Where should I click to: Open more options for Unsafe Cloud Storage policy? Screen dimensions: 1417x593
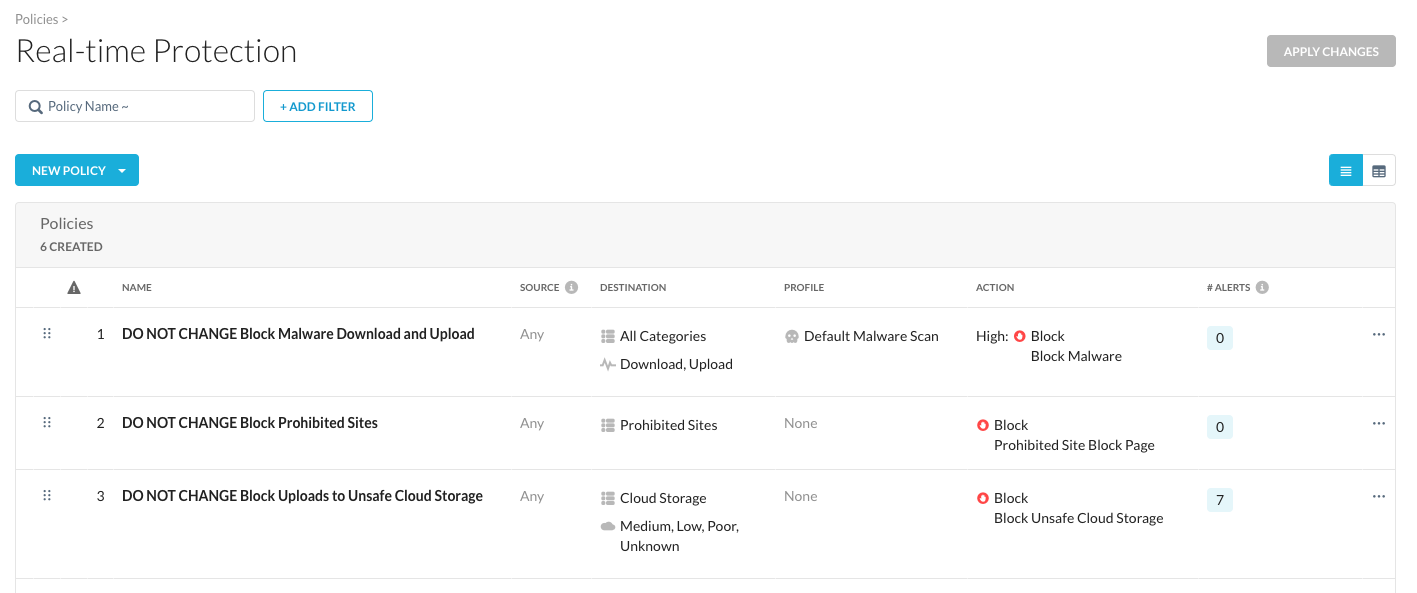point(1378,497)
